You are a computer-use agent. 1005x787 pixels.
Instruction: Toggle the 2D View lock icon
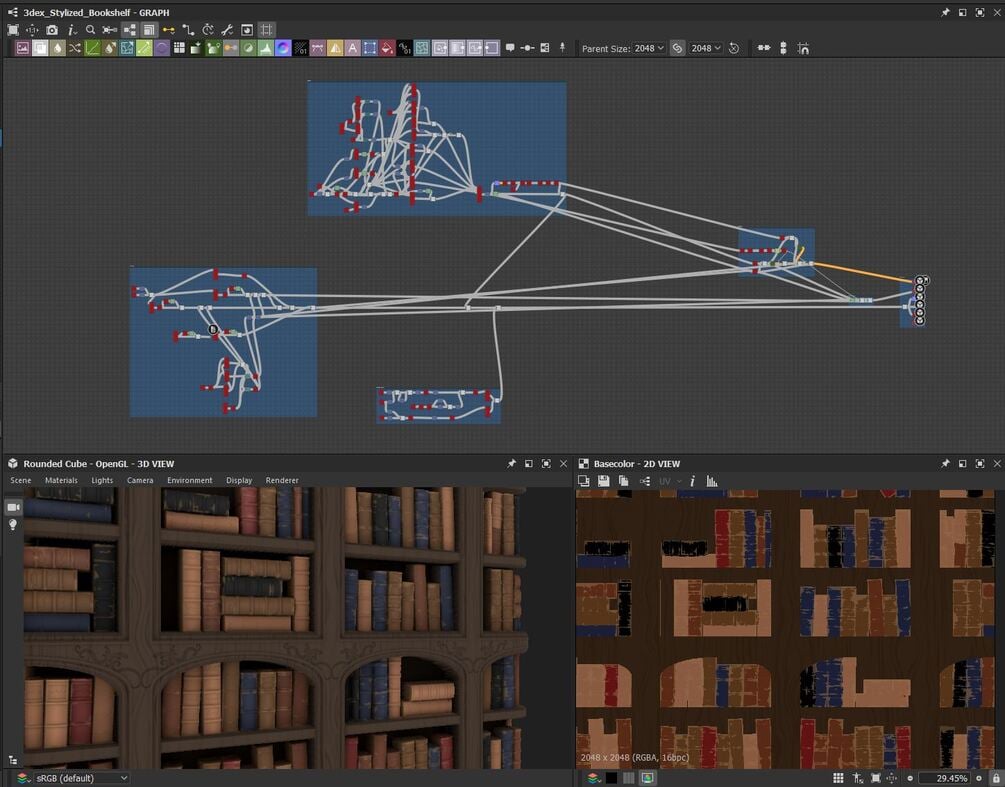point(995,778)
